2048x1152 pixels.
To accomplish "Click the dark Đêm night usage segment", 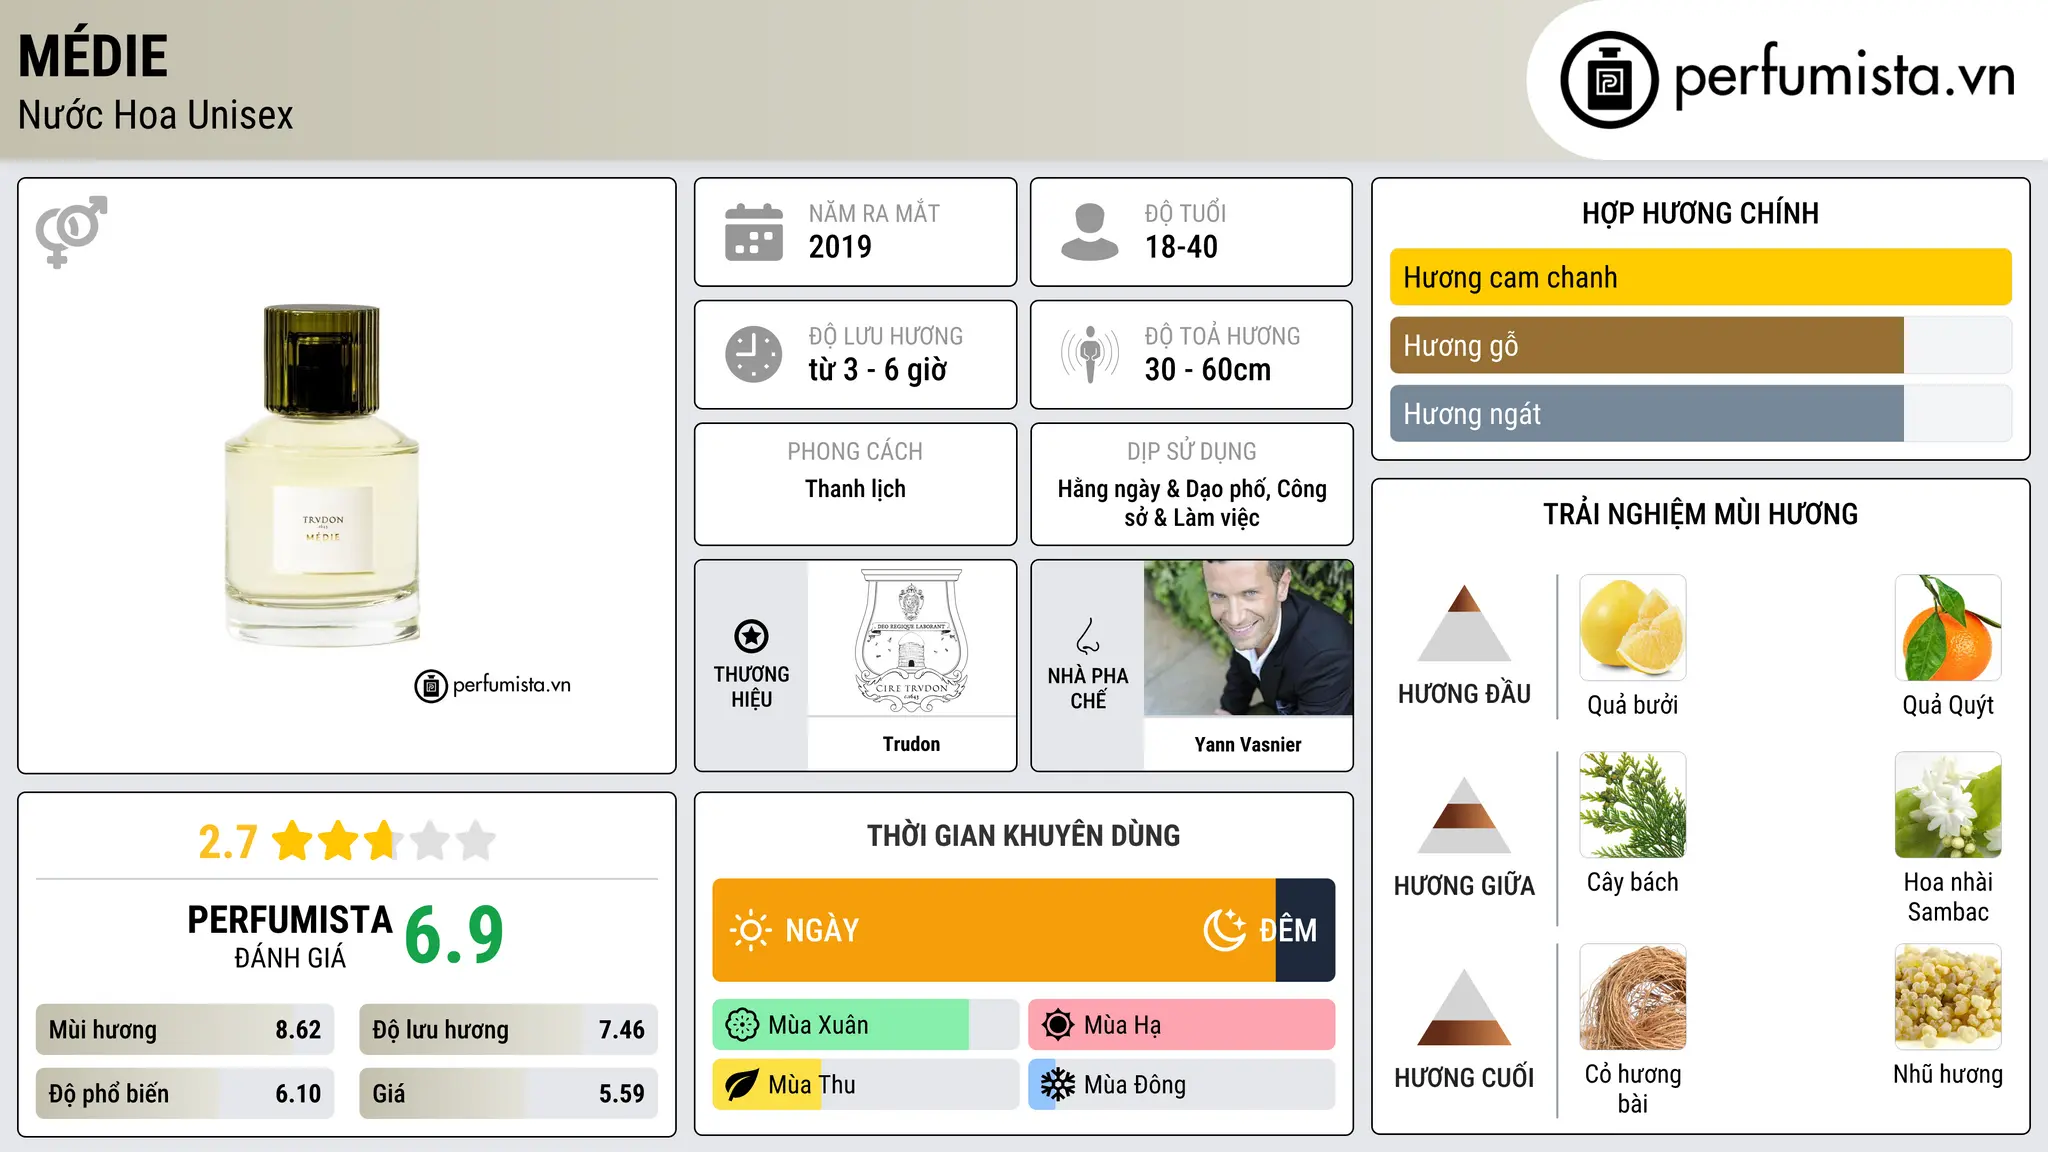I will (x=1305, y=930).
